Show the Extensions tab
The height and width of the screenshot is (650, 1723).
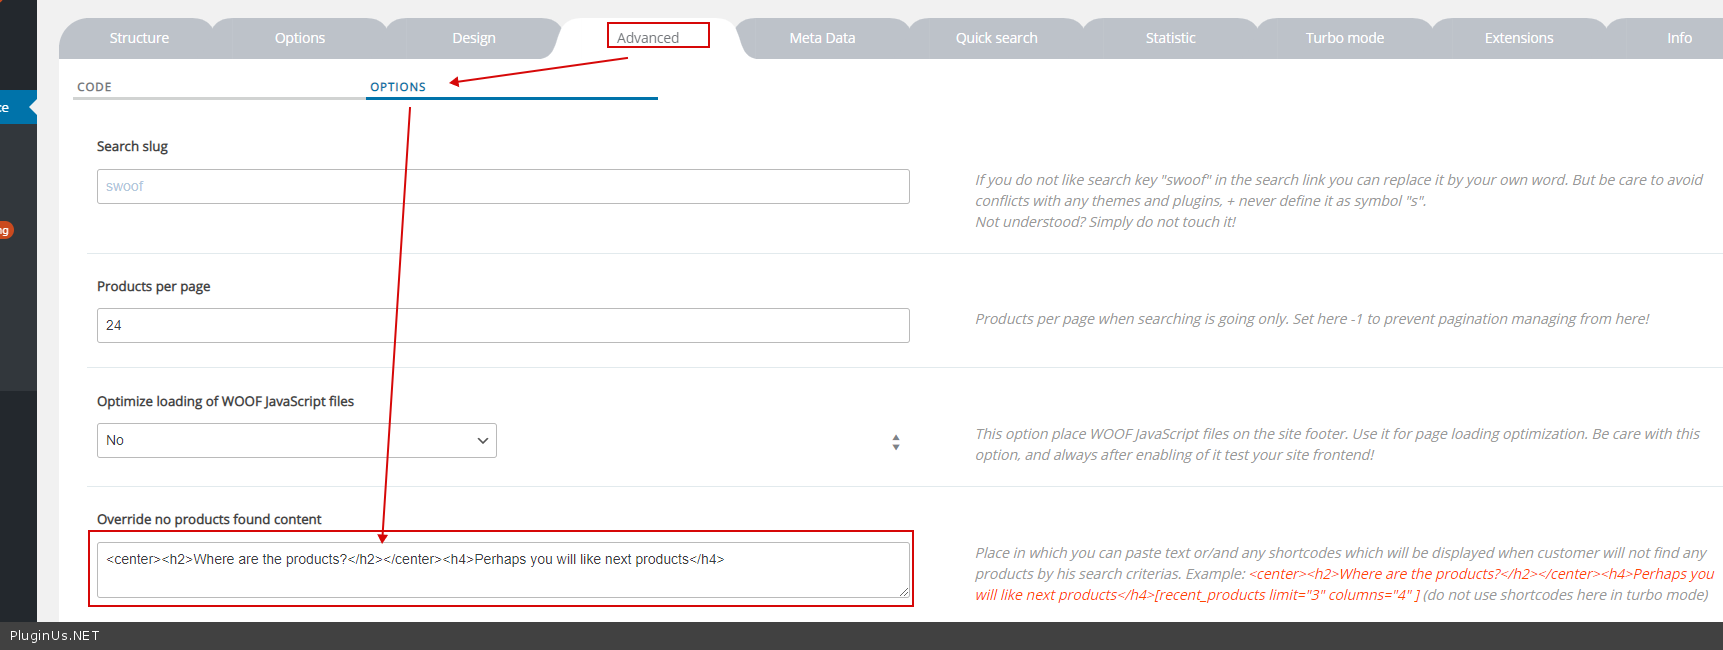coord(1518,38)
